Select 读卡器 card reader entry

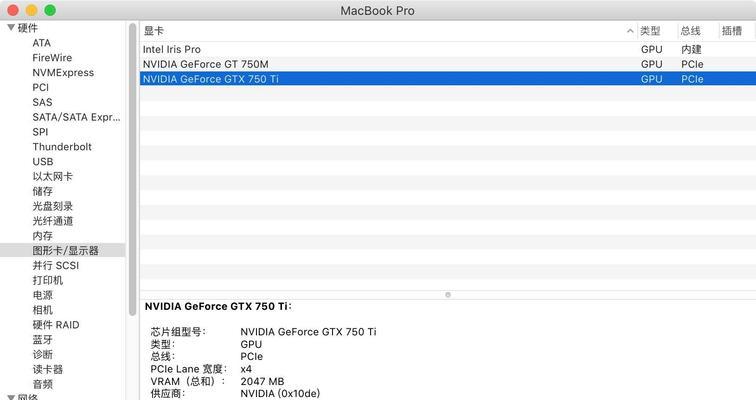48,370
